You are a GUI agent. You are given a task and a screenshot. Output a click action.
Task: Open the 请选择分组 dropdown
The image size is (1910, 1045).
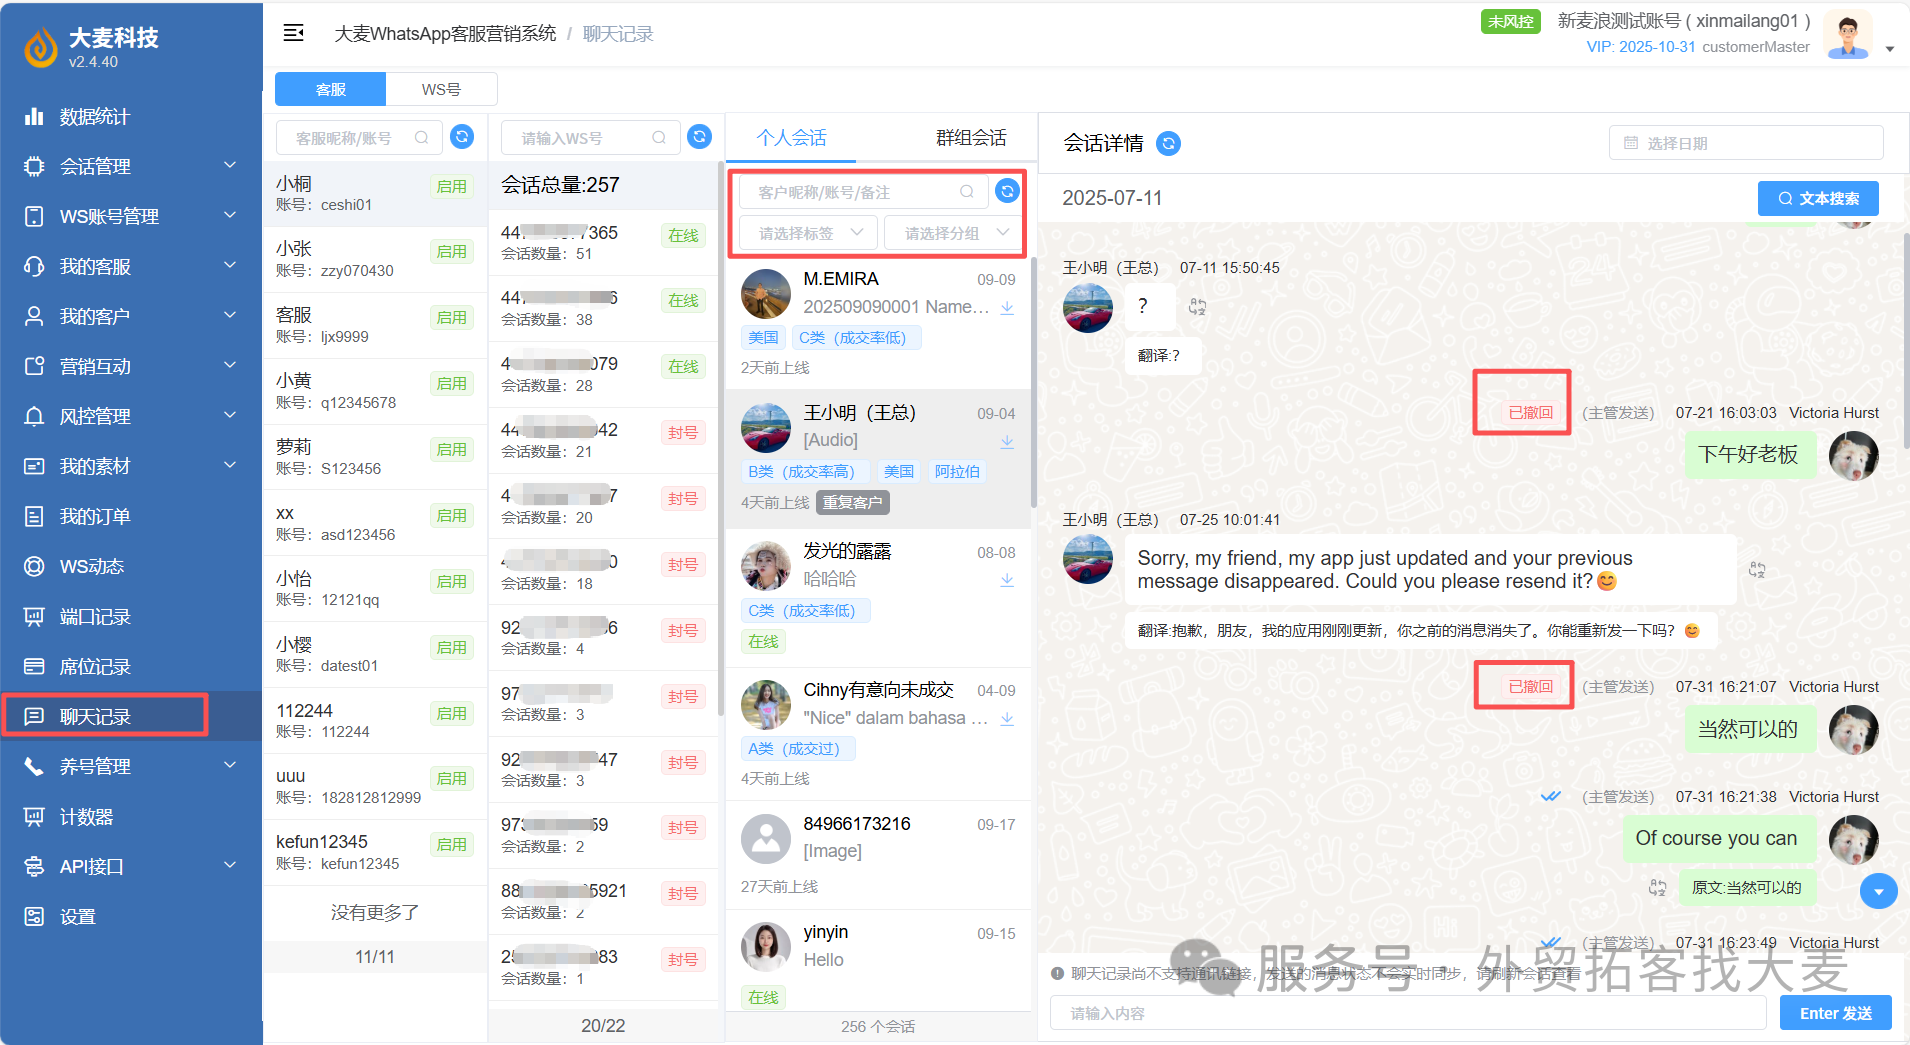coord(954,233)
